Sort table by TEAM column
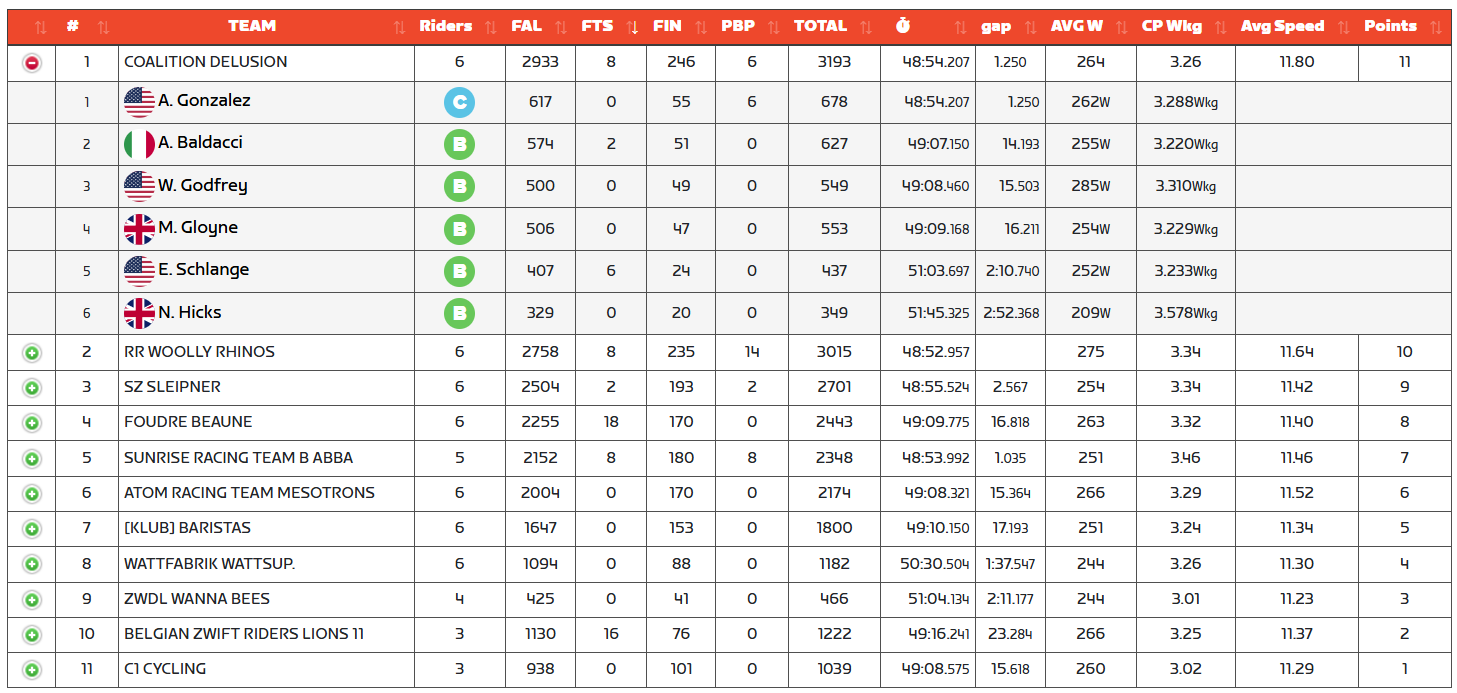This screenshot has height=693, width=1457. (252, 26)
